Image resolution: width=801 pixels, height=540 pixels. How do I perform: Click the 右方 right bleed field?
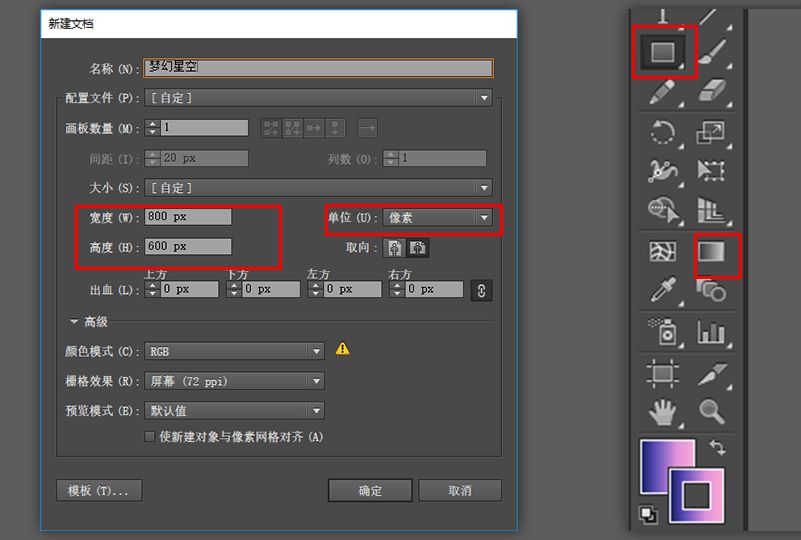pos(434,289)
